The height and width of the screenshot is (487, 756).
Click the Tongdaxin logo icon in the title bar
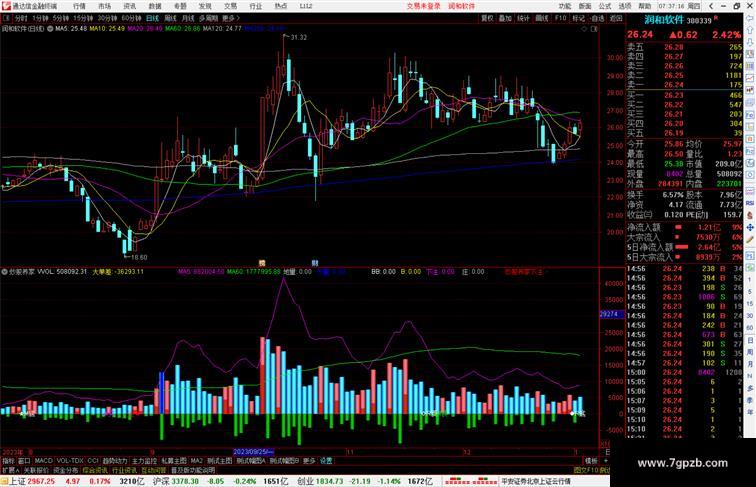pos(5,6)
